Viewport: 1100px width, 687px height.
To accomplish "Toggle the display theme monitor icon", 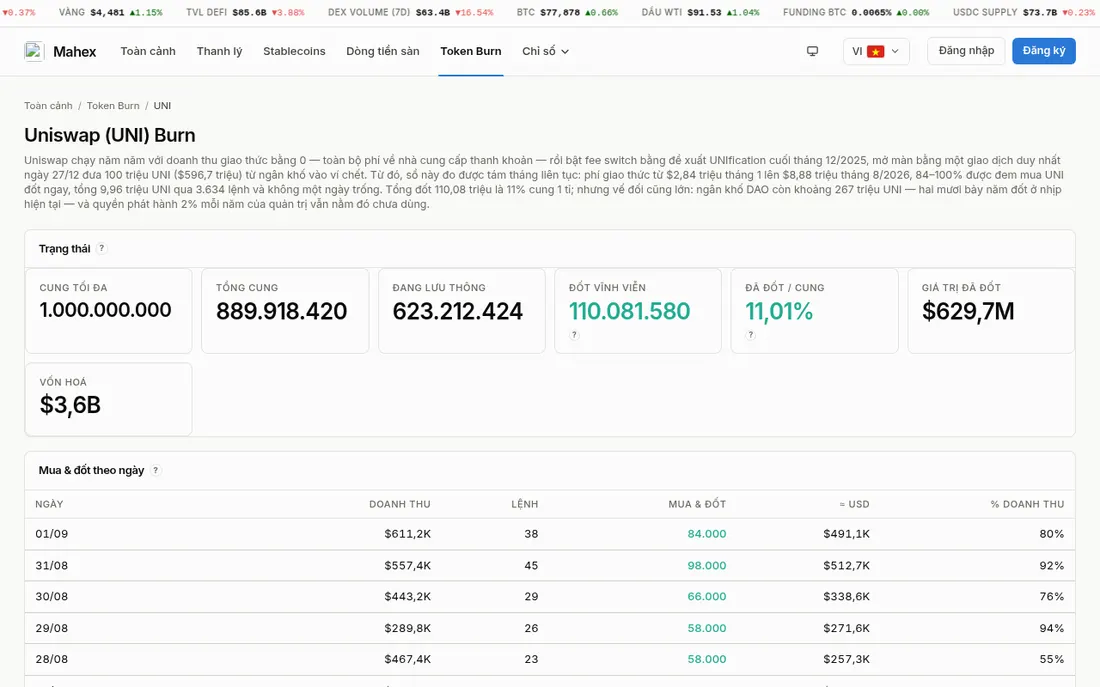I will pos(812,51).
